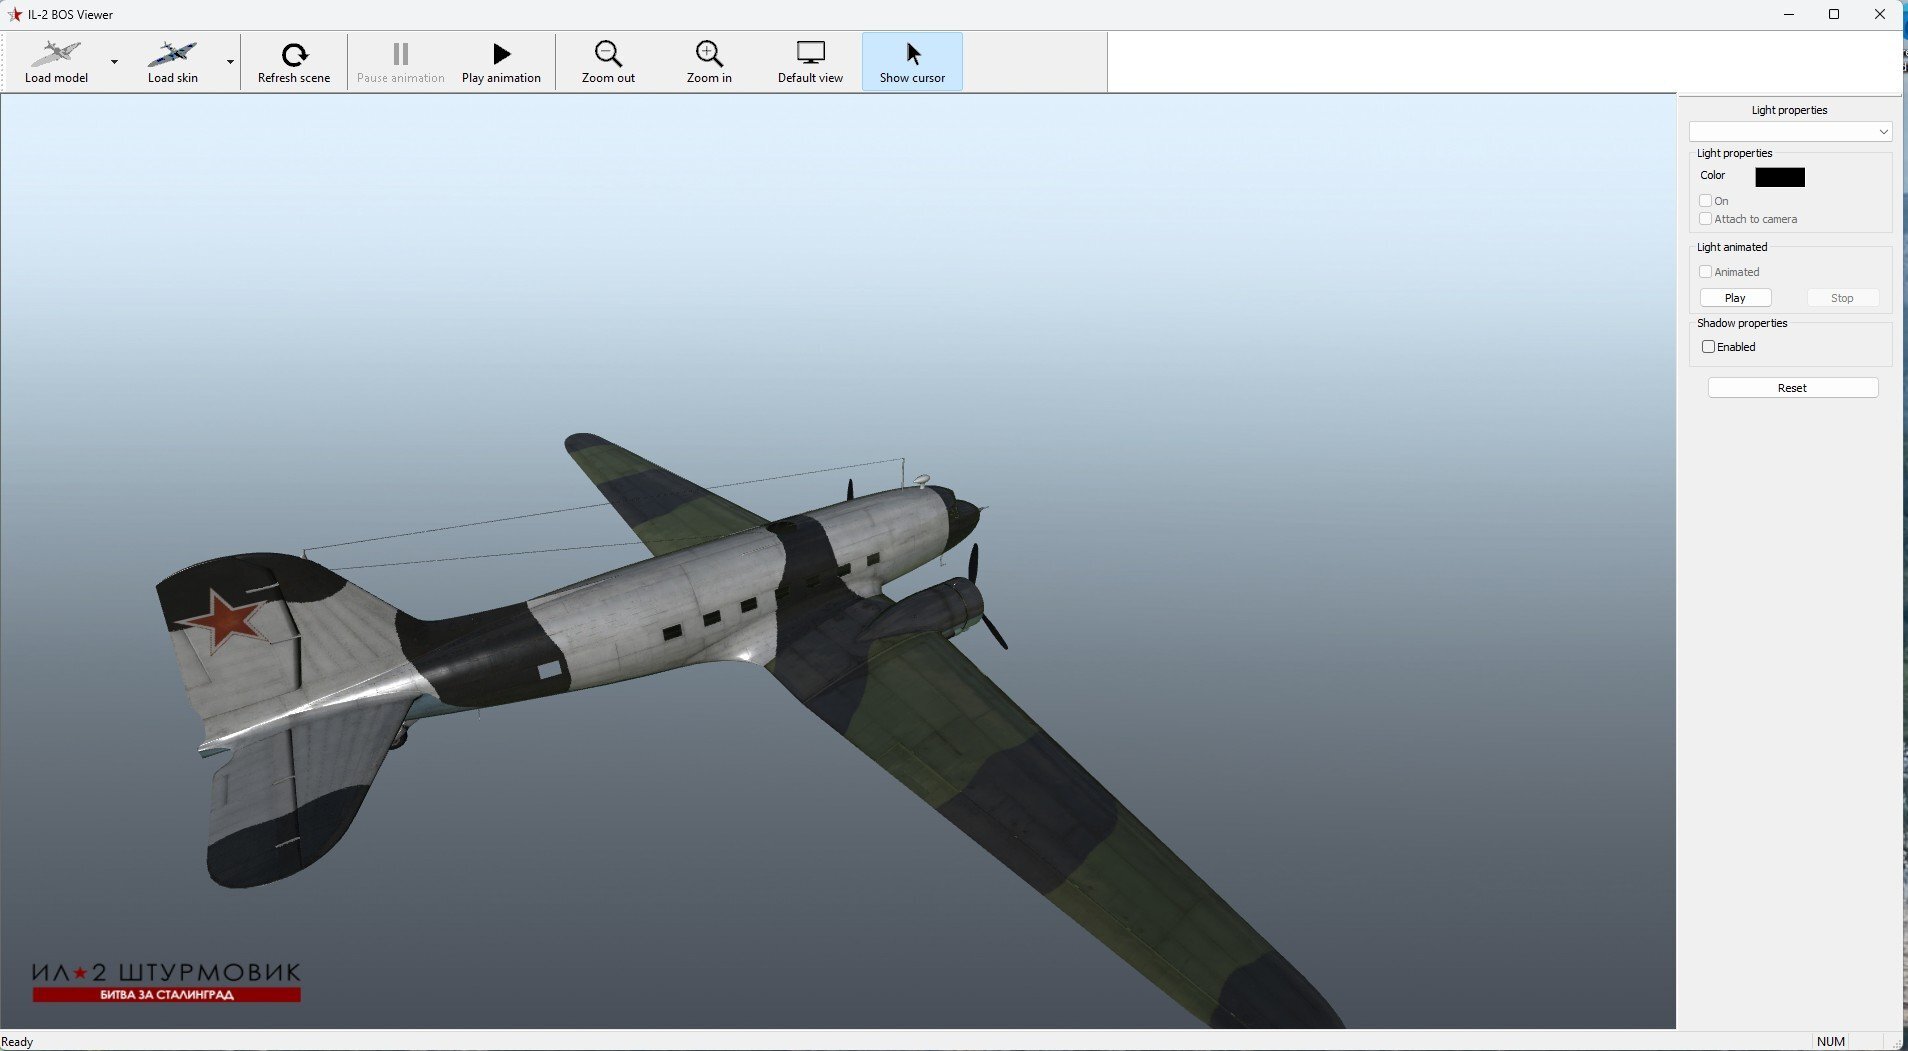The width and height of the screenshot is (1908, 1051).
Task: Click Play in Light animated section
Action: (1735, 298)
